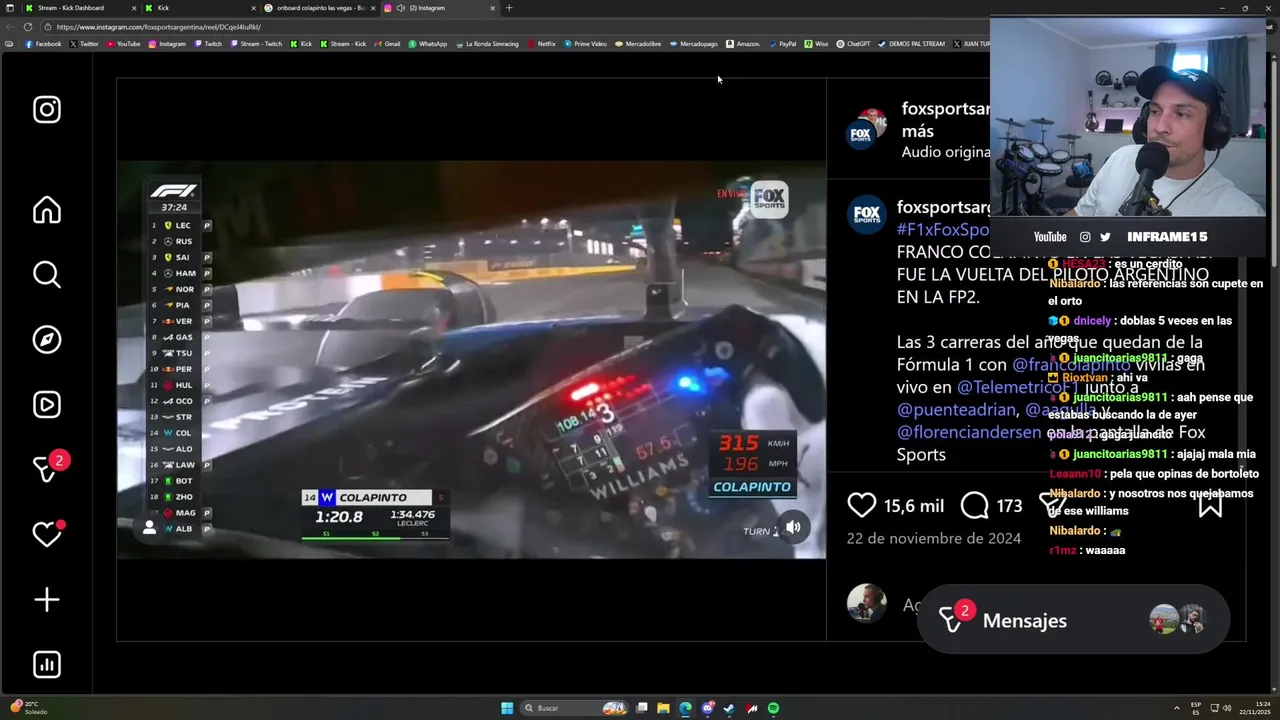Viewport: 1280px width, 720px height.
Task: Click the taskbar Buscar search box
Action: pyautogui.click(x=575, y=708)
